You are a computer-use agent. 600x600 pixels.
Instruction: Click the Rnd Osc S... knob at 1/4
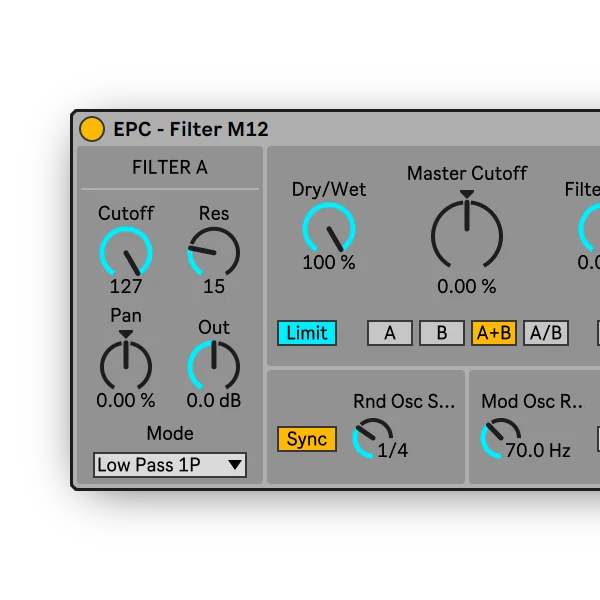tap(372, 438)
